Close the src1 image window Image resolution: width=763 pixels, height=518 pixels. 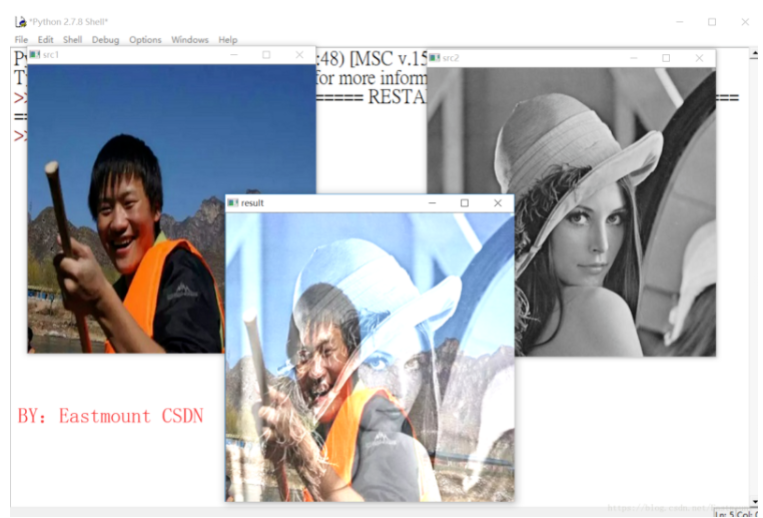(299, 55)
